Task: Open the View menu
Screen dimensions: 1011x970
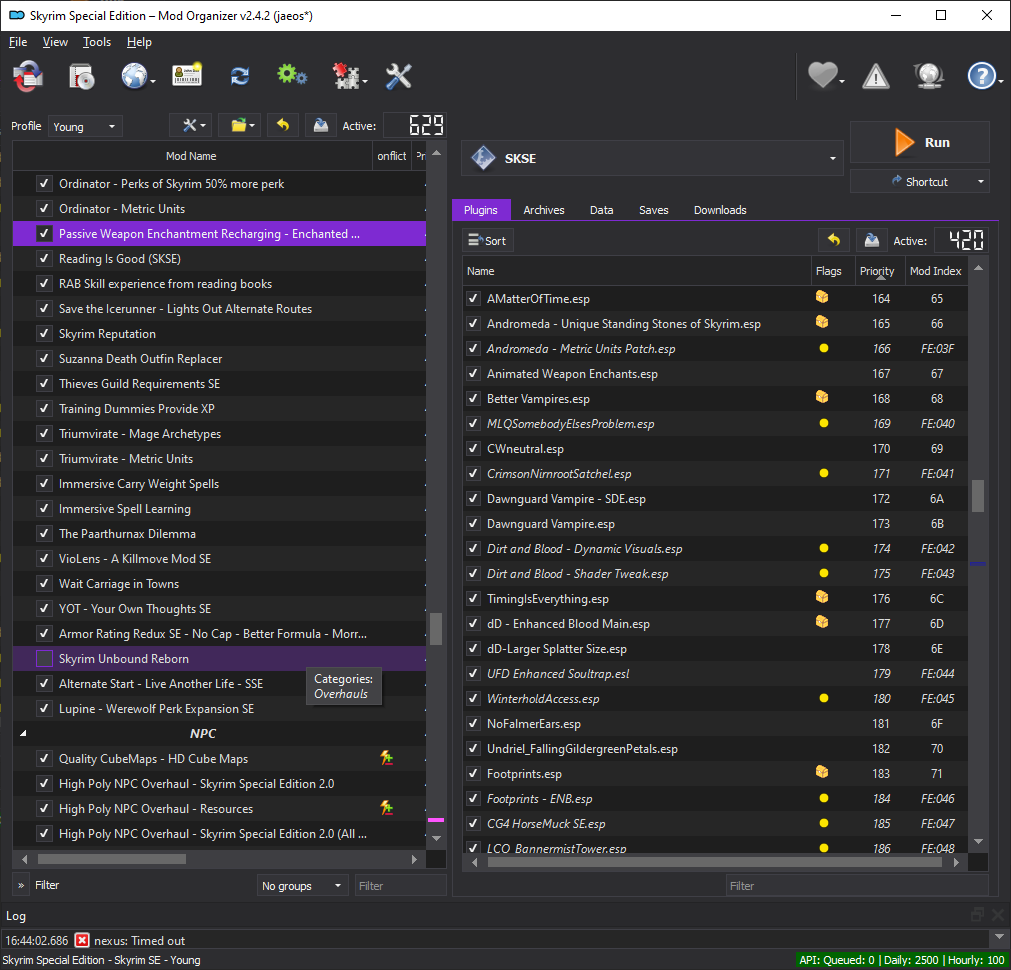Action: [55, 42]
